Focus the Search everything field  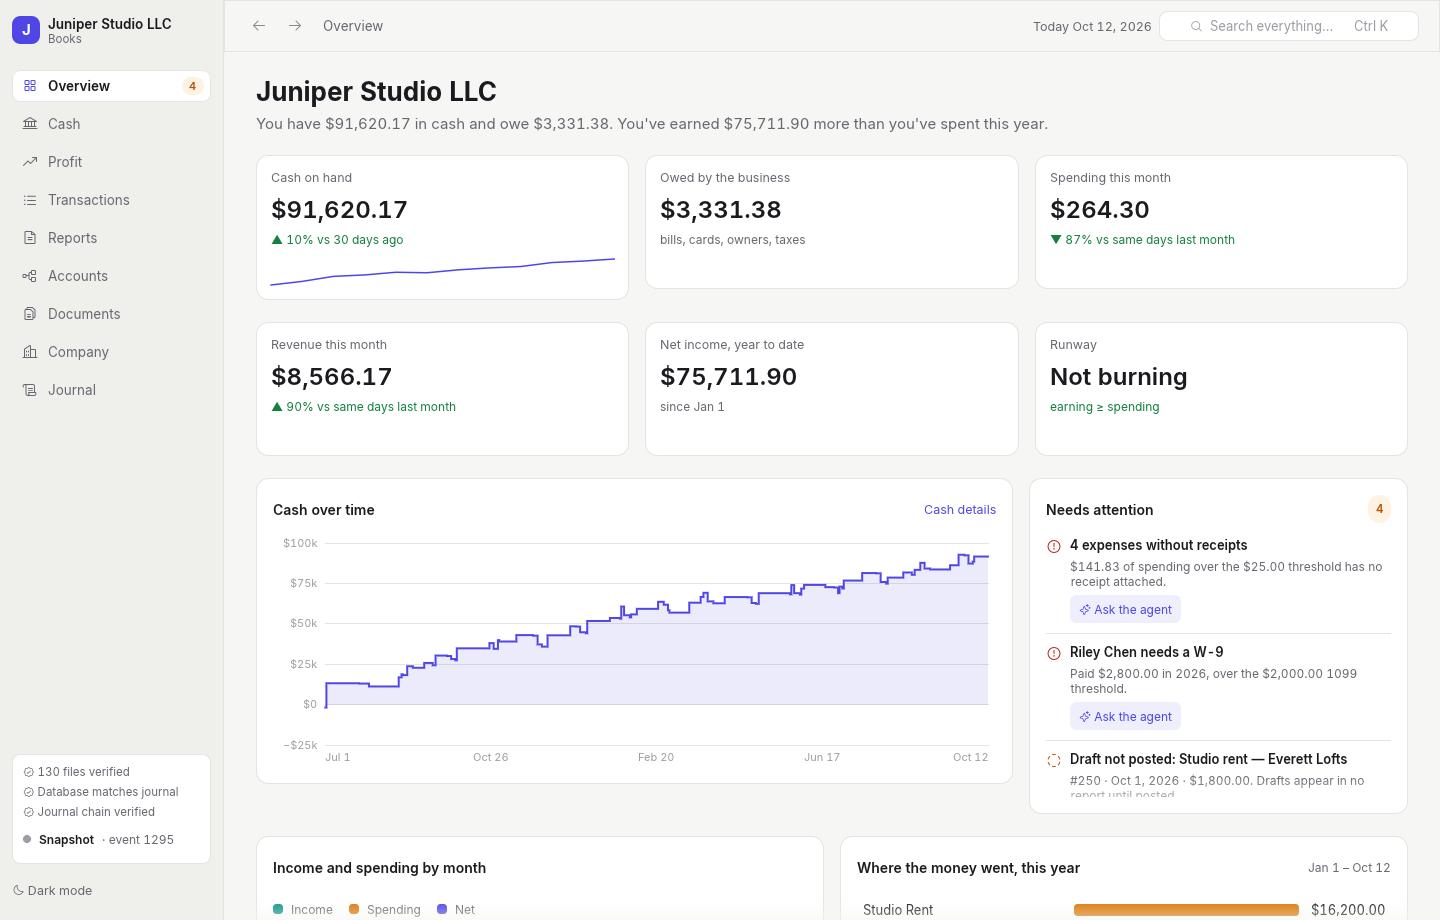point(1288,26)
